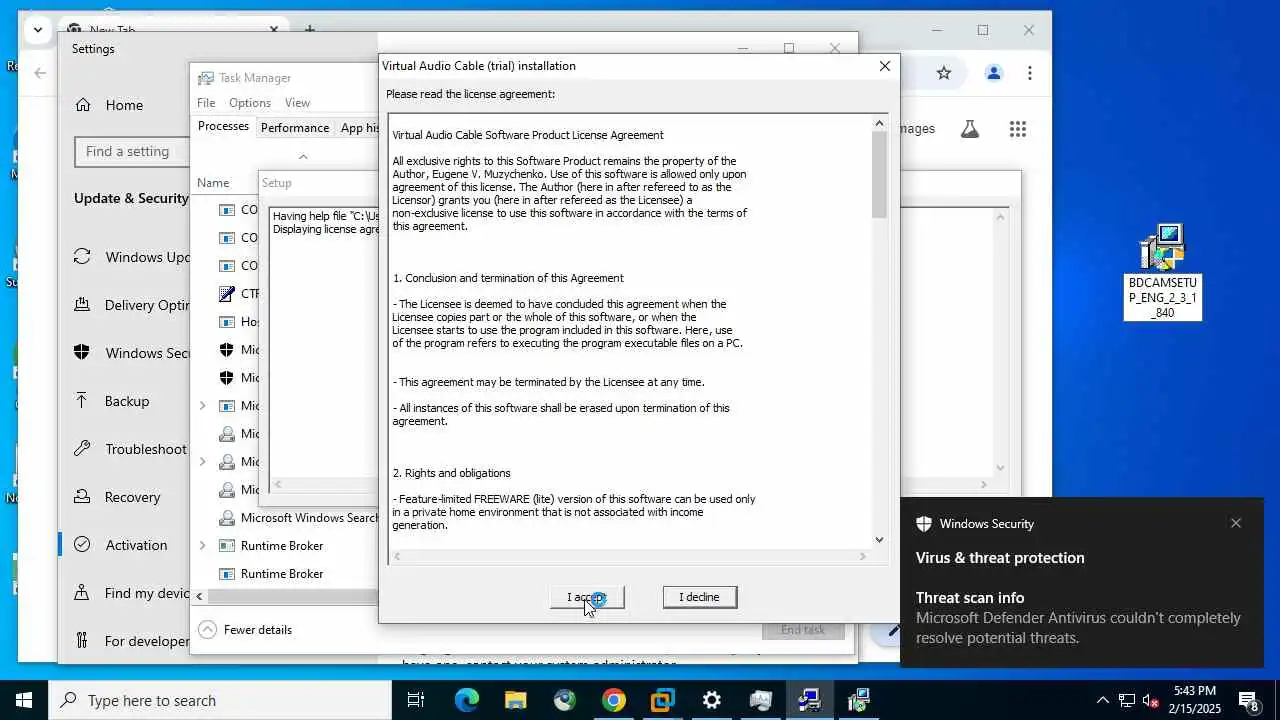The height and width of the screenshot is (720, 1280).
Task: Open the BDCAMSETUP_ENG desktop icon
Action: pyautogui.click(x=1162, y=272)
